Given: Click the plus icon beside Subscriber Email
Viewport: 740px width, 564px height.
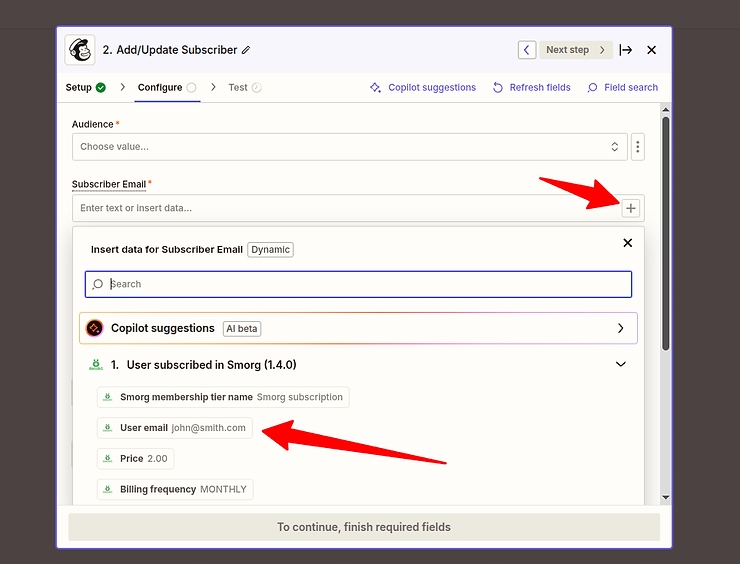Looking at the screenshot, I should click(631, 208).
